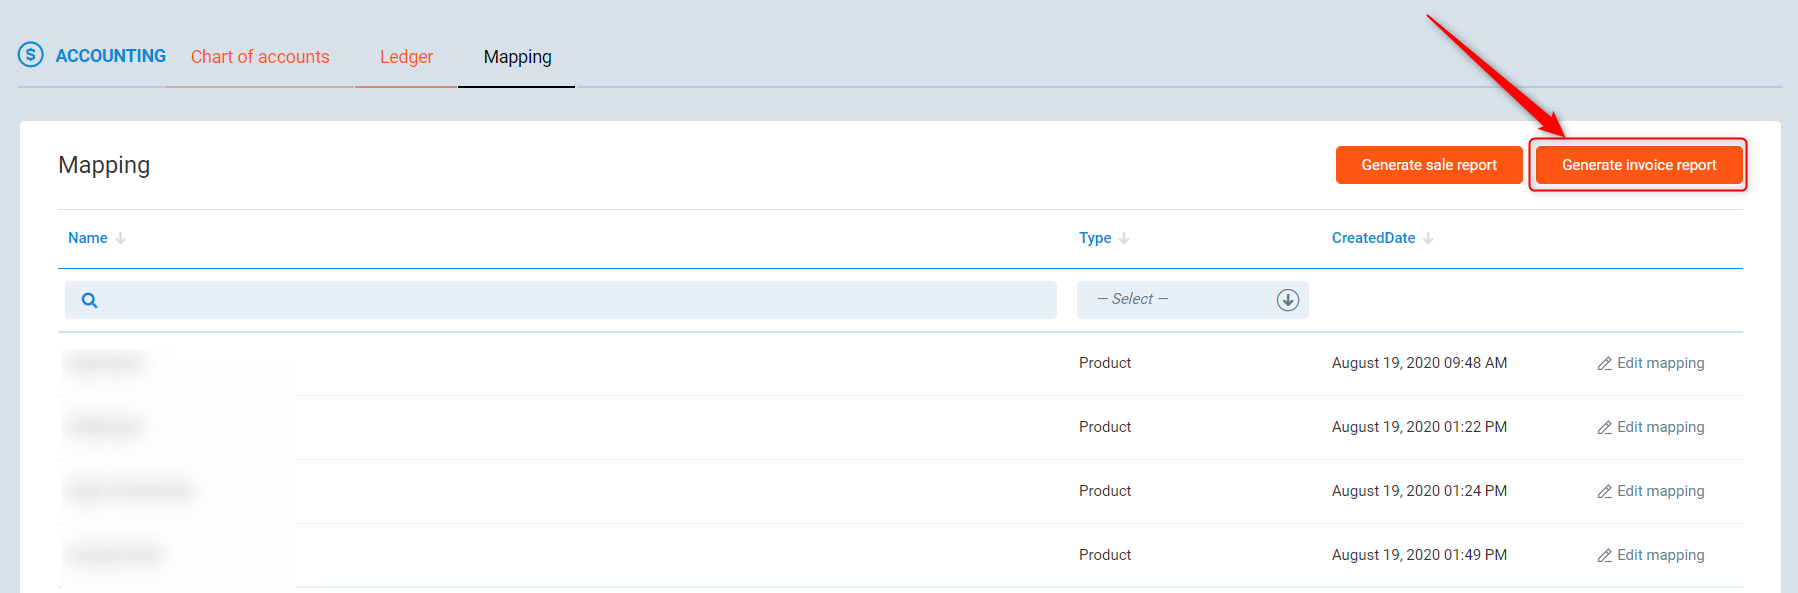Click the sort arrow next to CreatedDate

1428,238
